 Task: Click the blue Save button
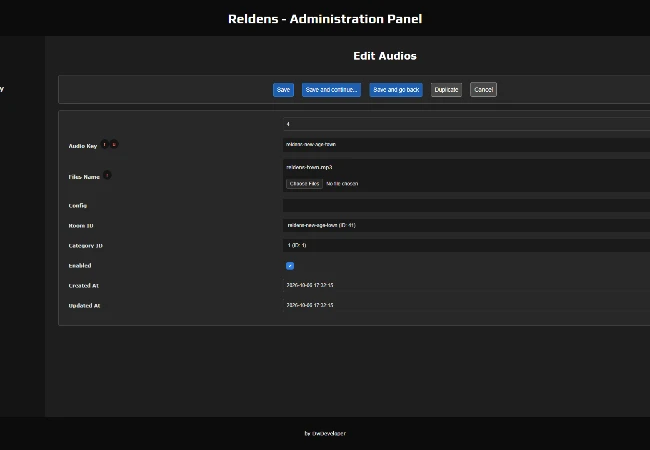point(283,90)
